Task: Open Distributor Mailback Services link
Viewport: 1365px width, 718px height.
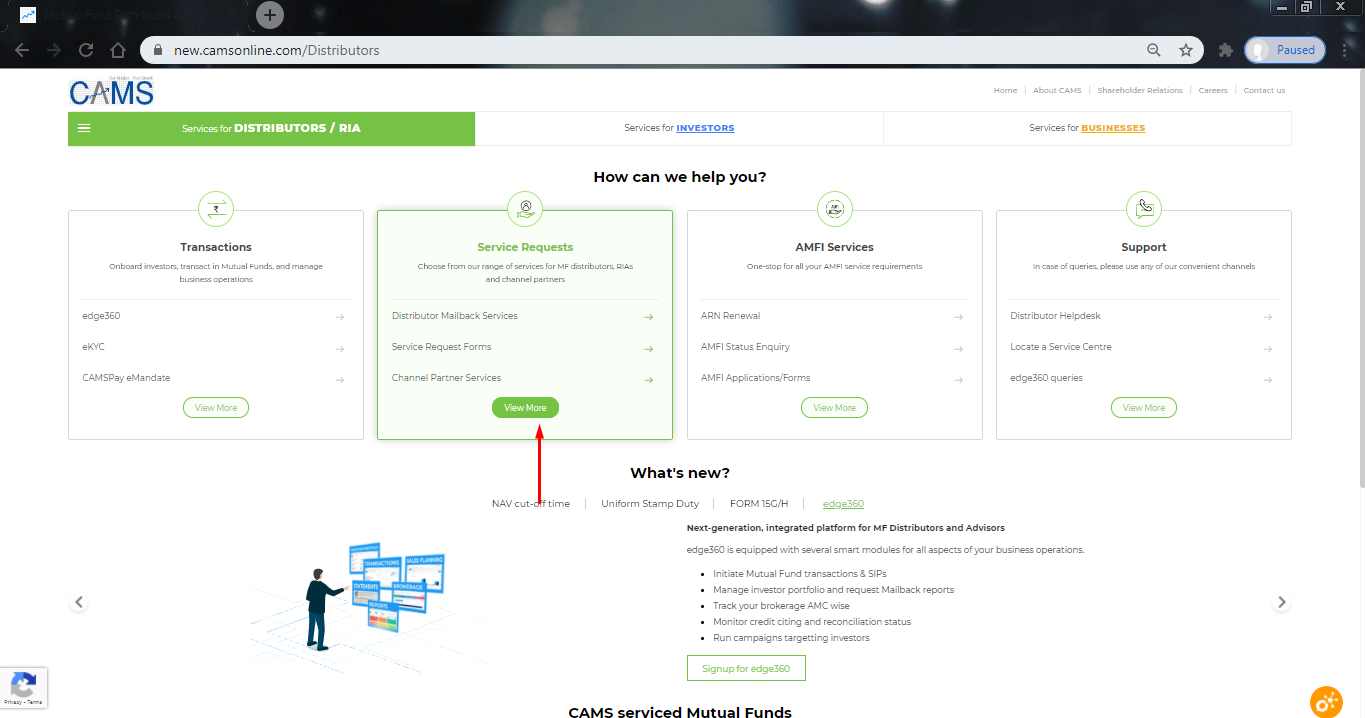Action: point(455,316)
